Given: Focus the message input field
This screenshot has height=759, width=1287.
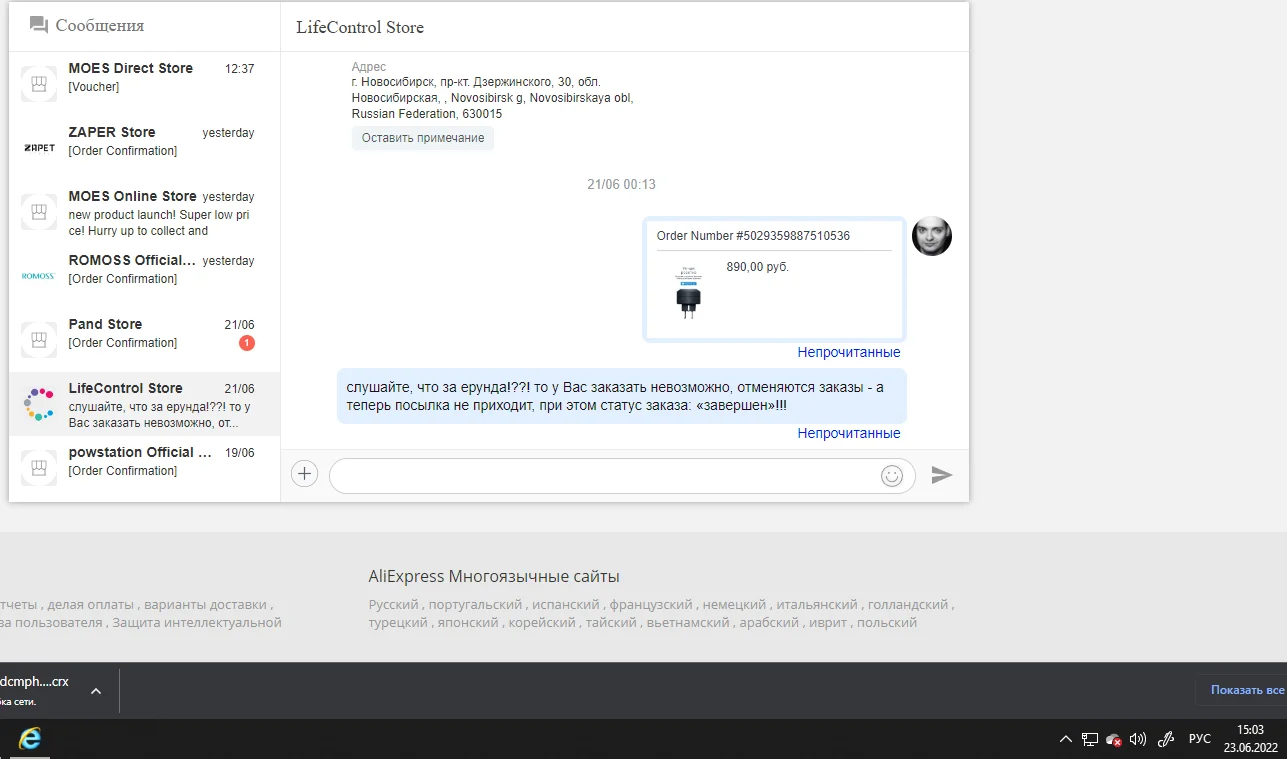Looking at the screenshot, I should coord(622,476).
